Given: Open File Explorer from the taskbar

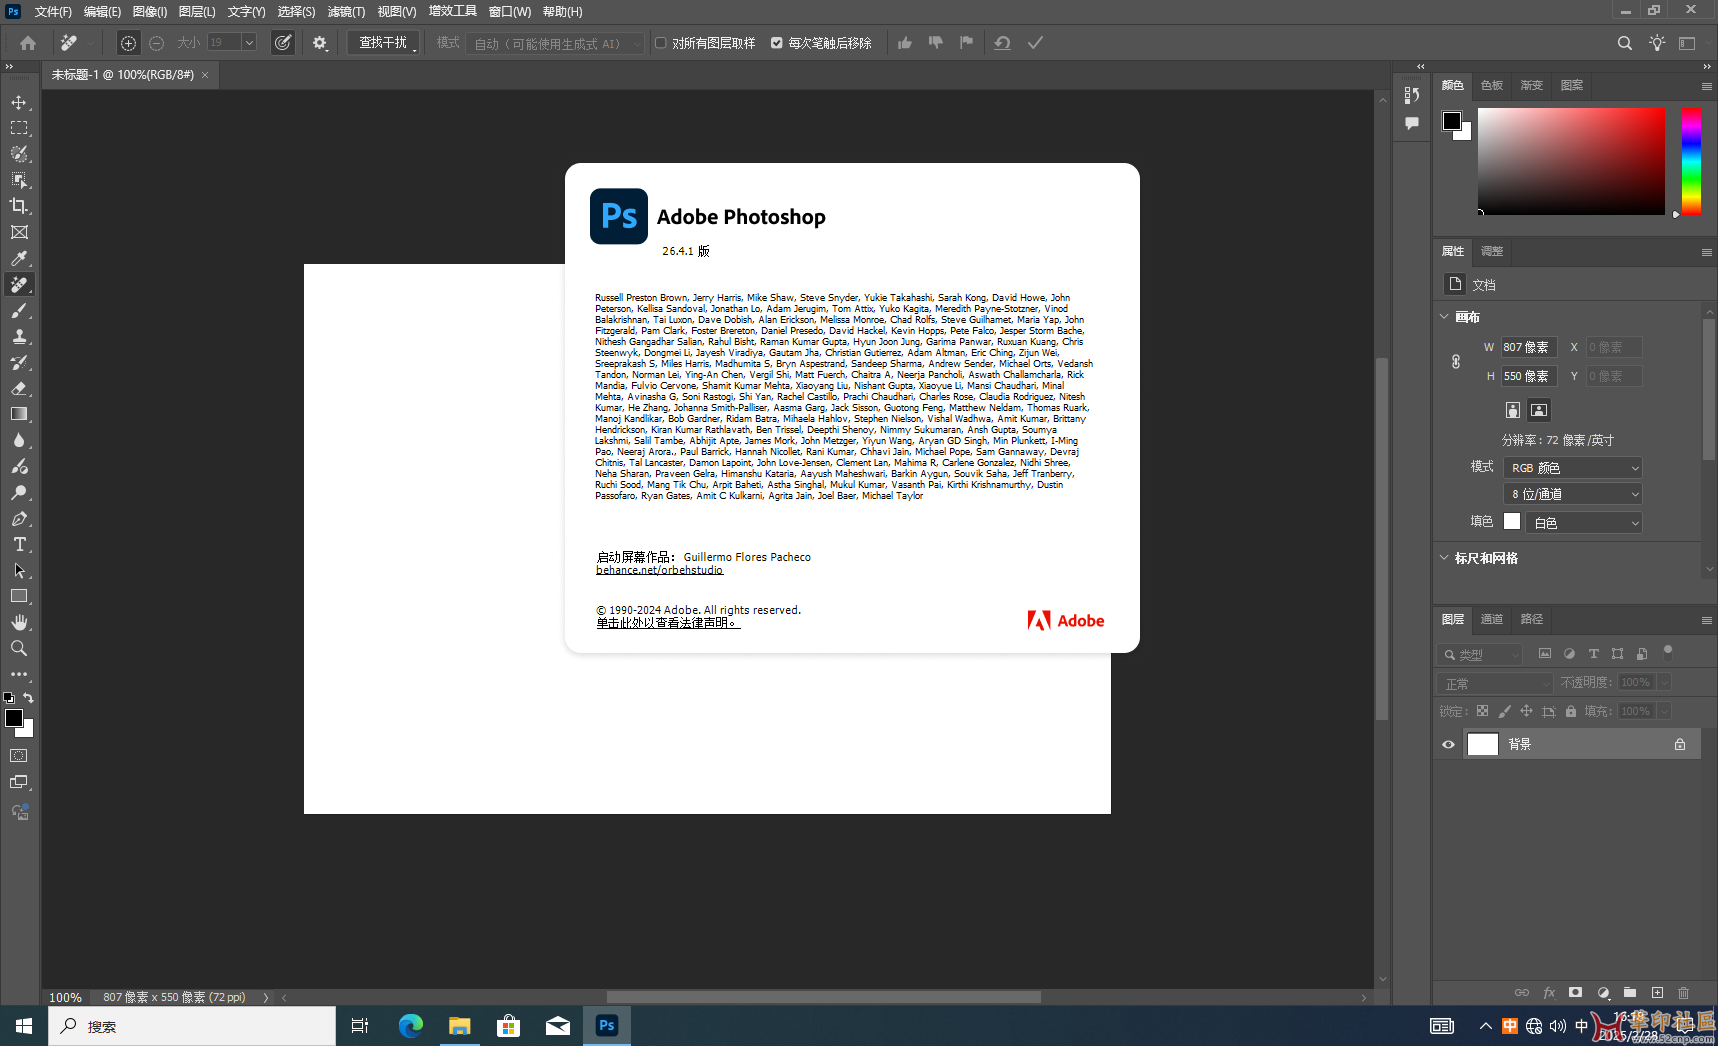Looking at the screenshot, I should click(x=459, y=1026).
